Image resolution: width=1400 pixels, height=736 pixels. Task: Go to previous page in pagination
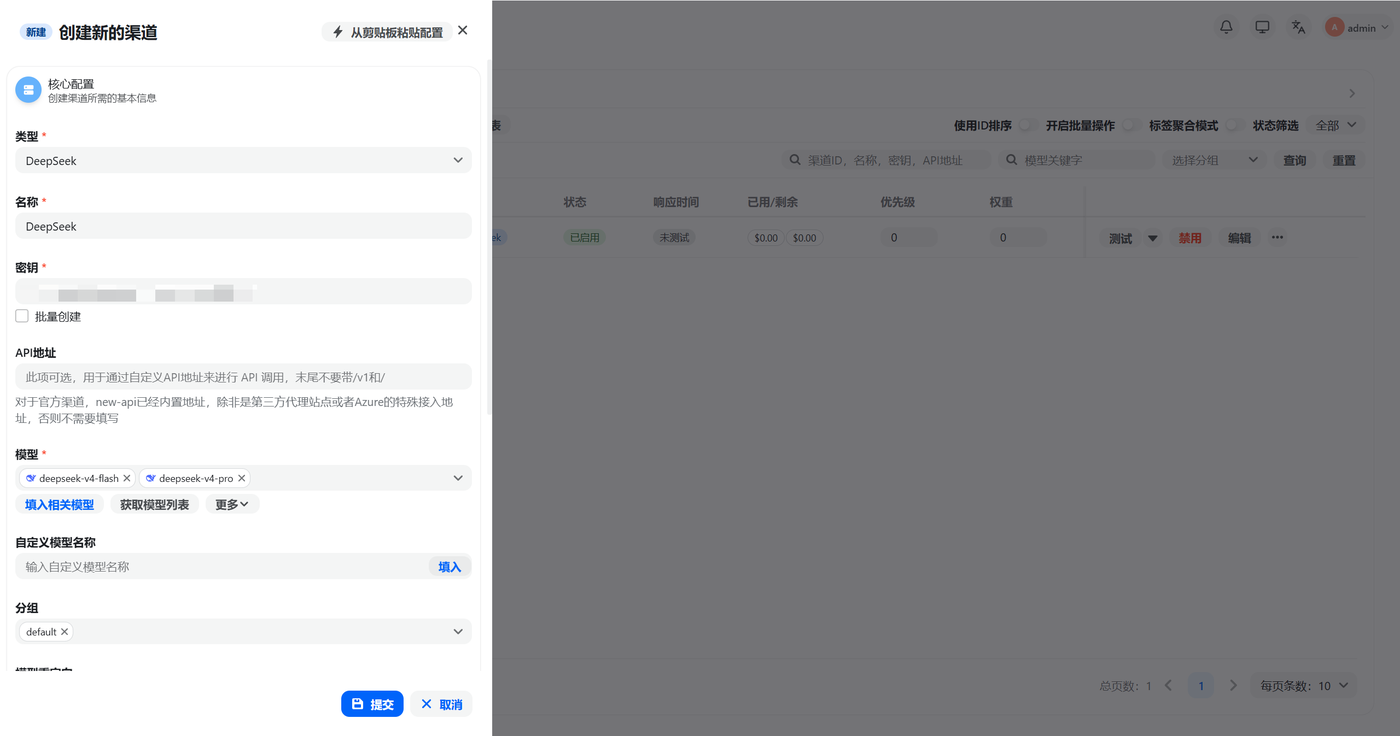[x=1168, y=686]
